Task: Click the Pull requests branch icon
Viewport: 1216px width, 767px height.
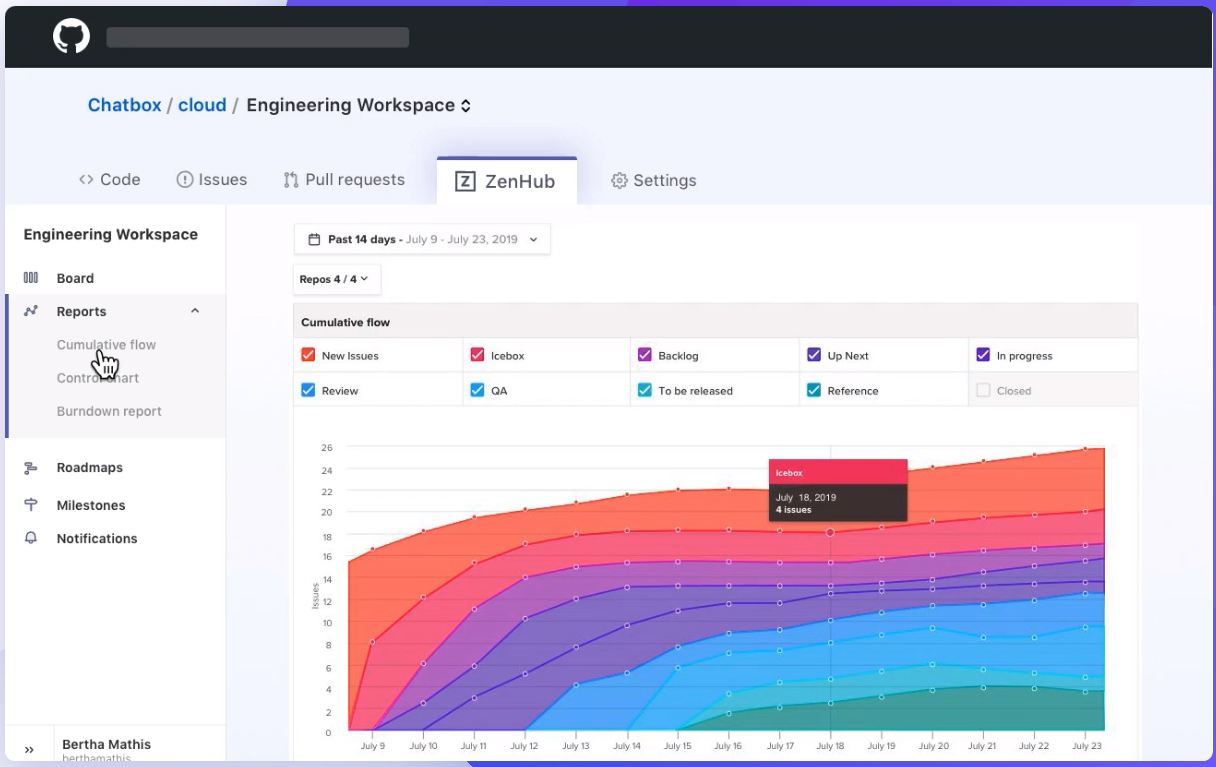Action: 291,180
